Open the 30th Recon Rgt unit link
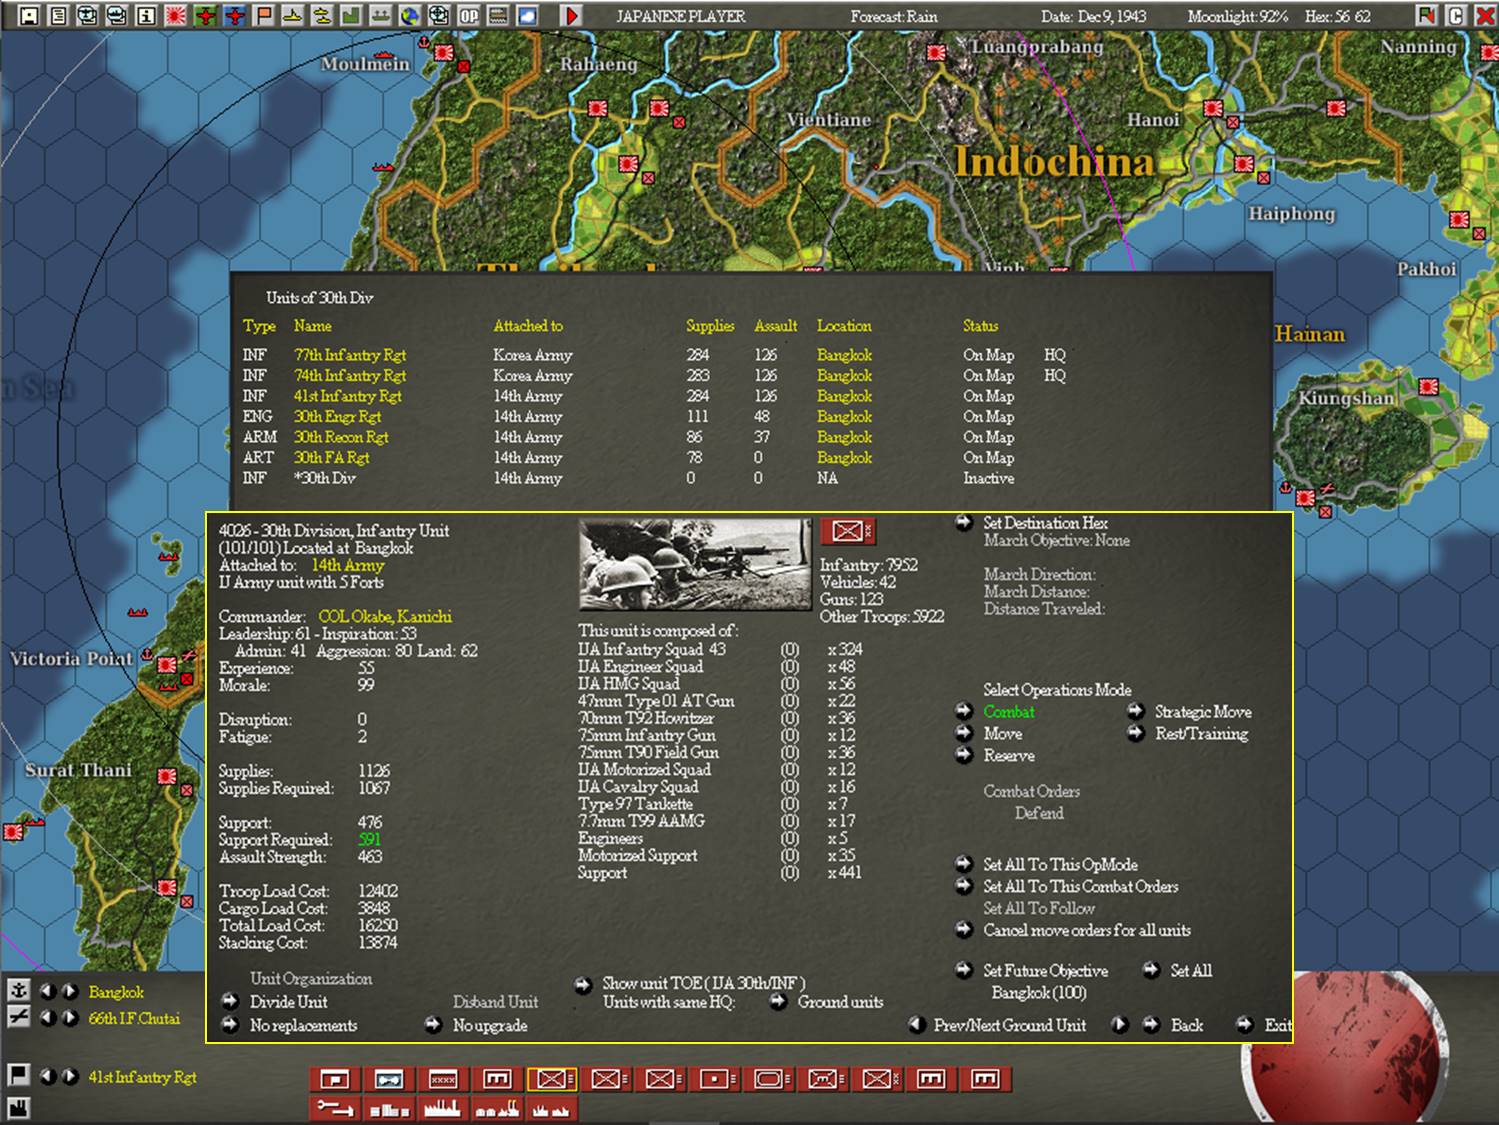 [x=341, y=438]
